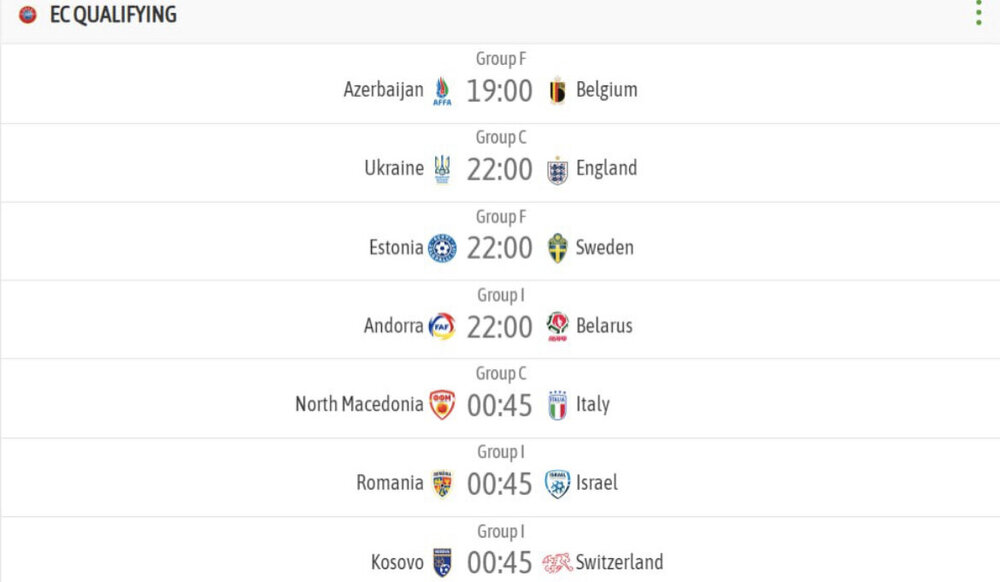Screen dimensions: 1000x582
Task: Open the EC QUALIFYING competition header
Action: (113, 14)
